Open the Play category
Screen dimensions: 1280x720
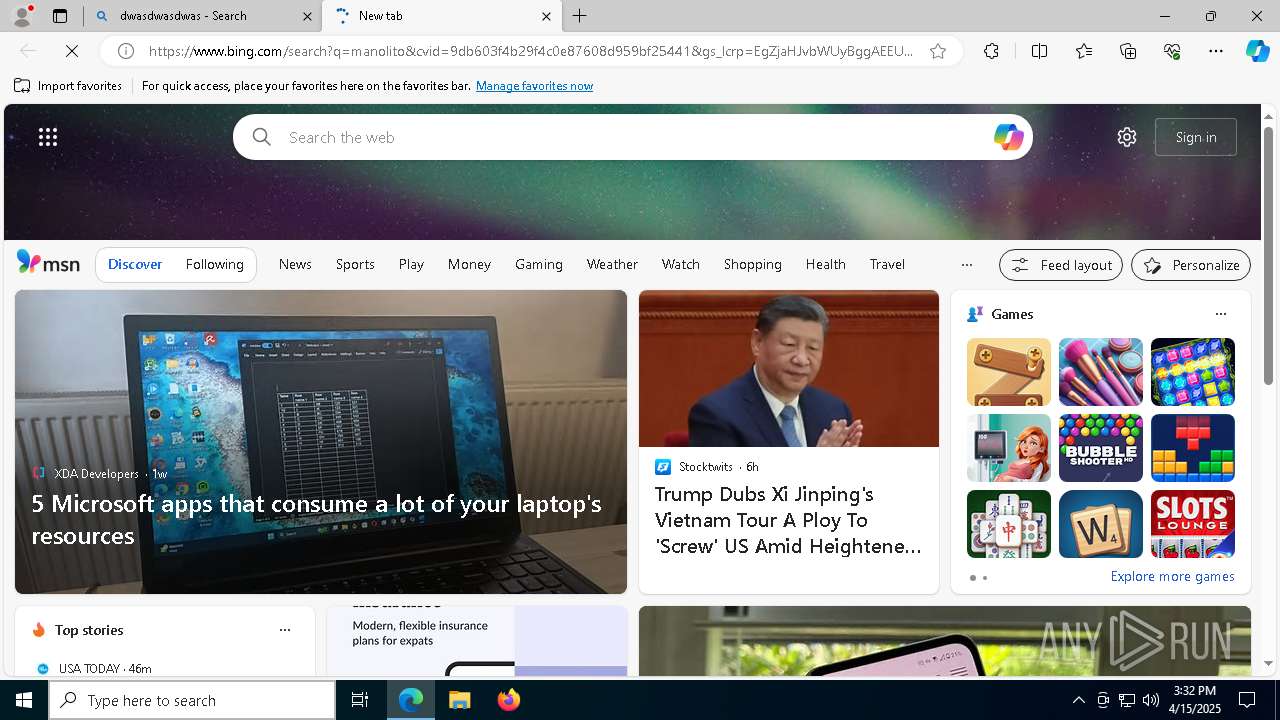coord(411,264)
